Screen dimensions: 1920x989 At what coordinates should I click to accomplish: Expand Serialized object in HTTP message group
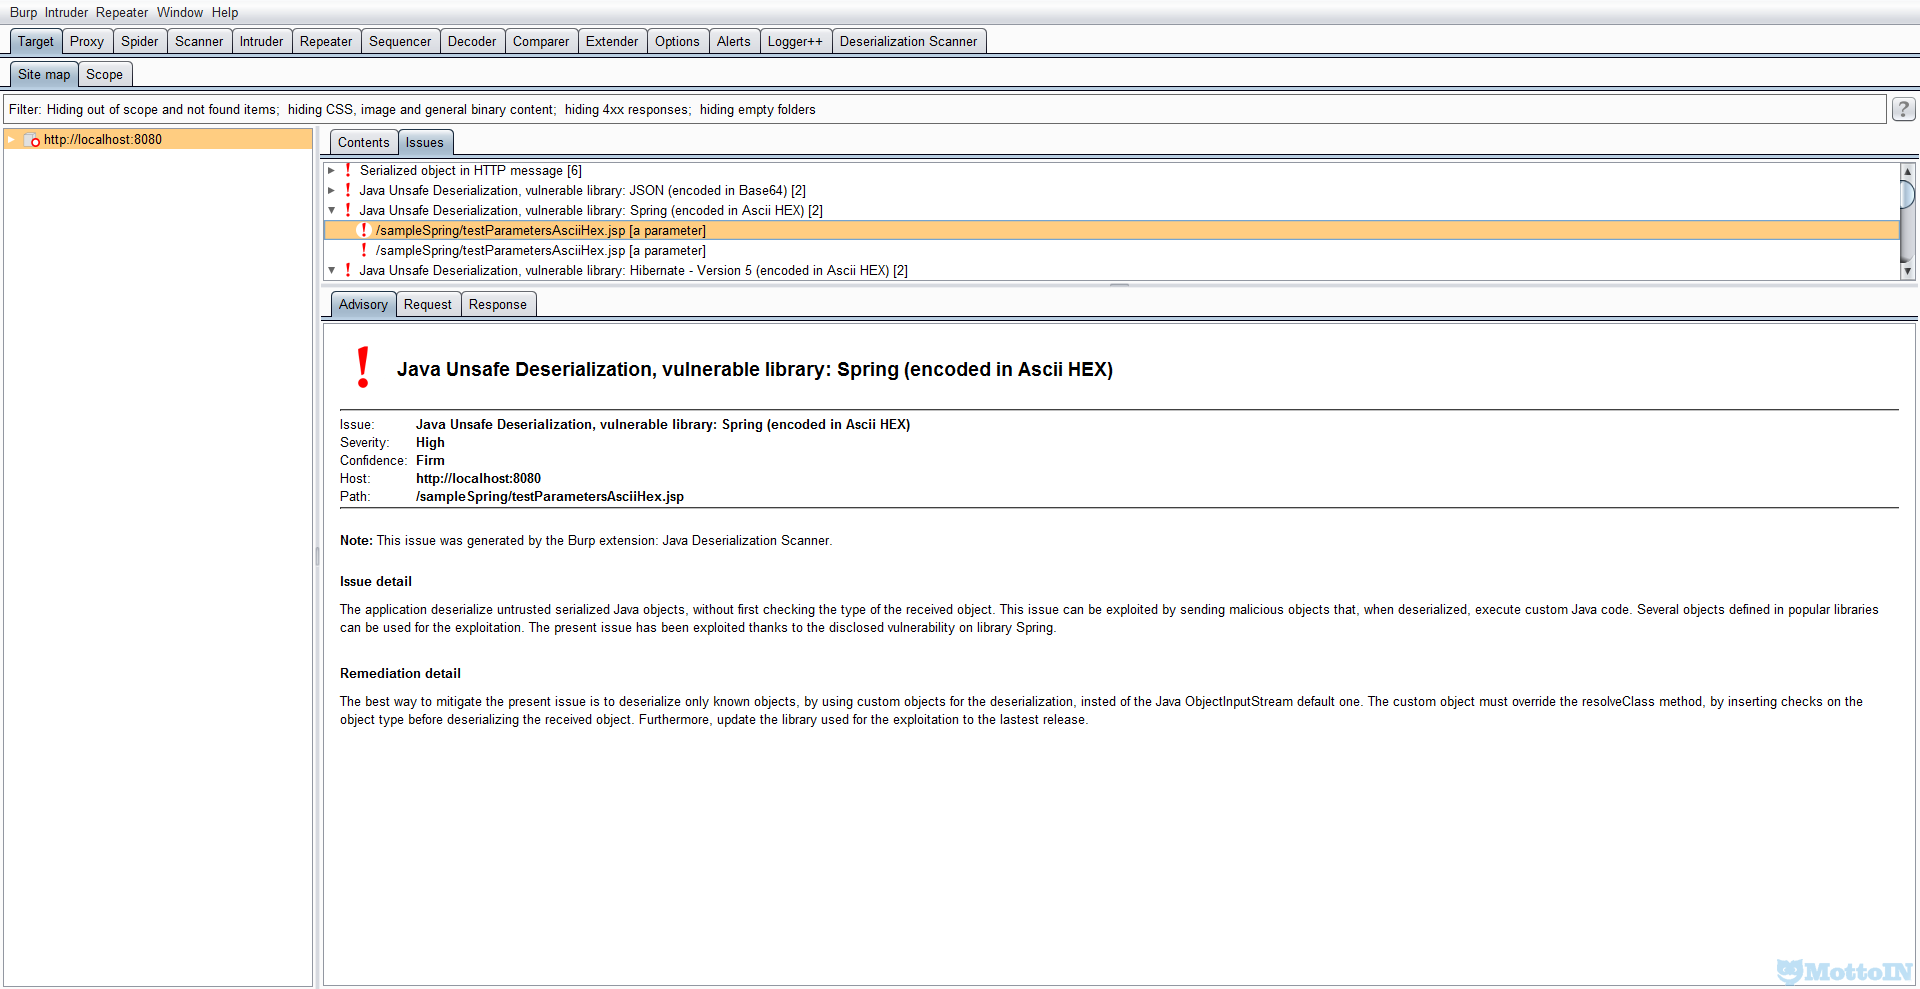pyautogui.click(x=331, y=170)
